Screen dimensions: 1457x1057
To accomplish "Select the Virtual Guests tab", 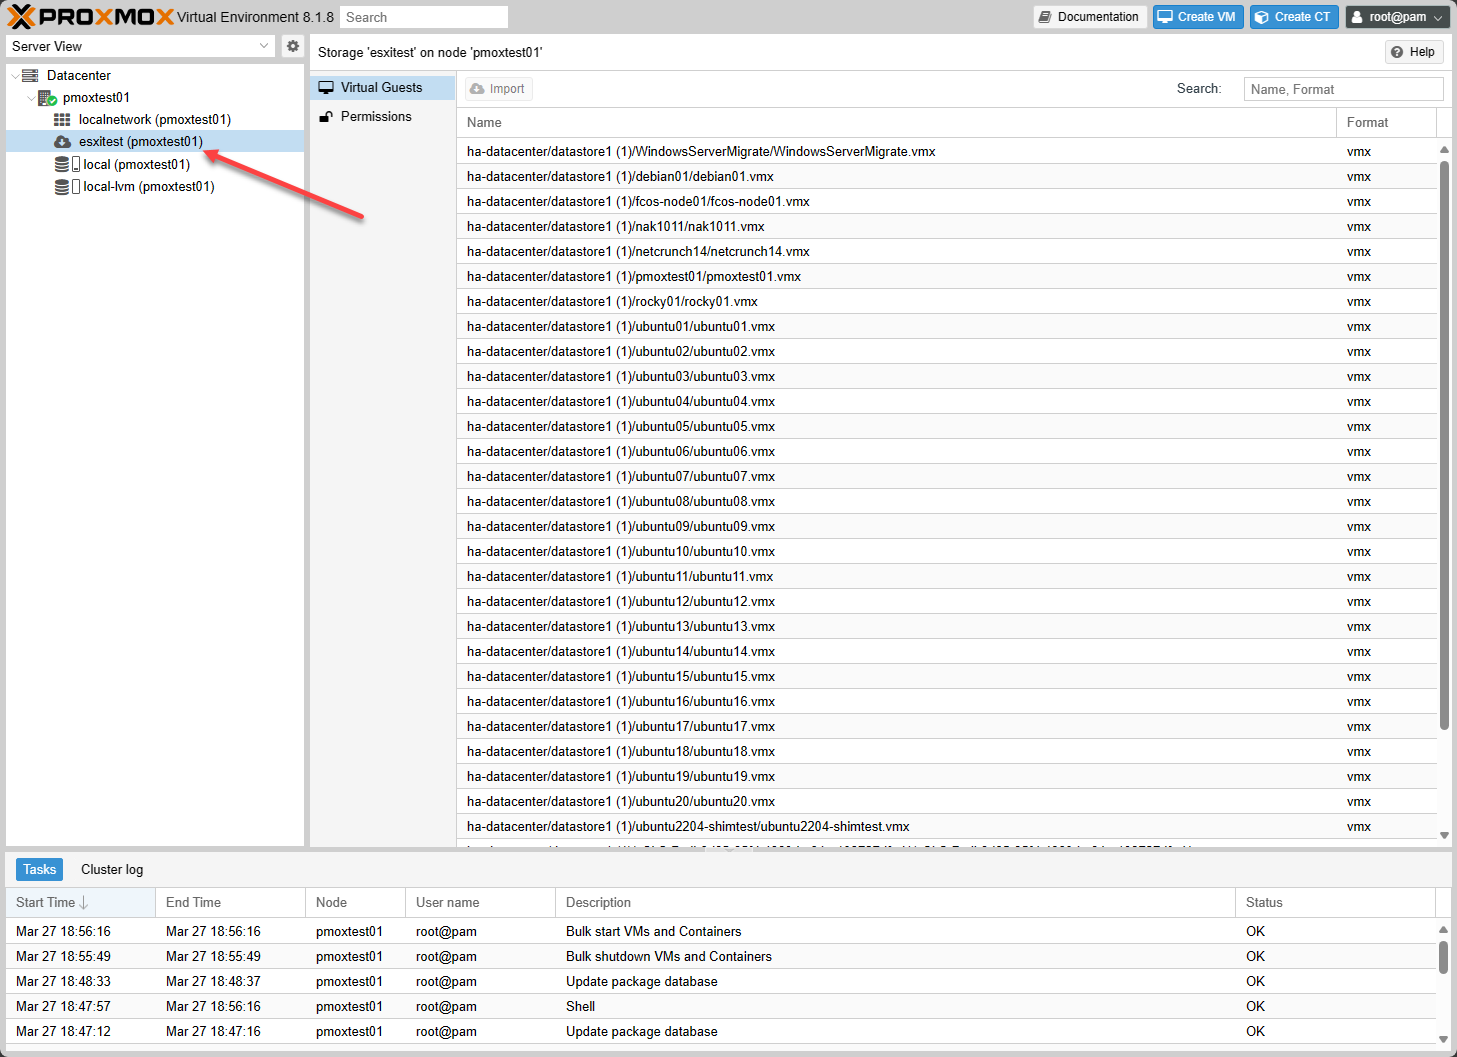I will 382,88.
